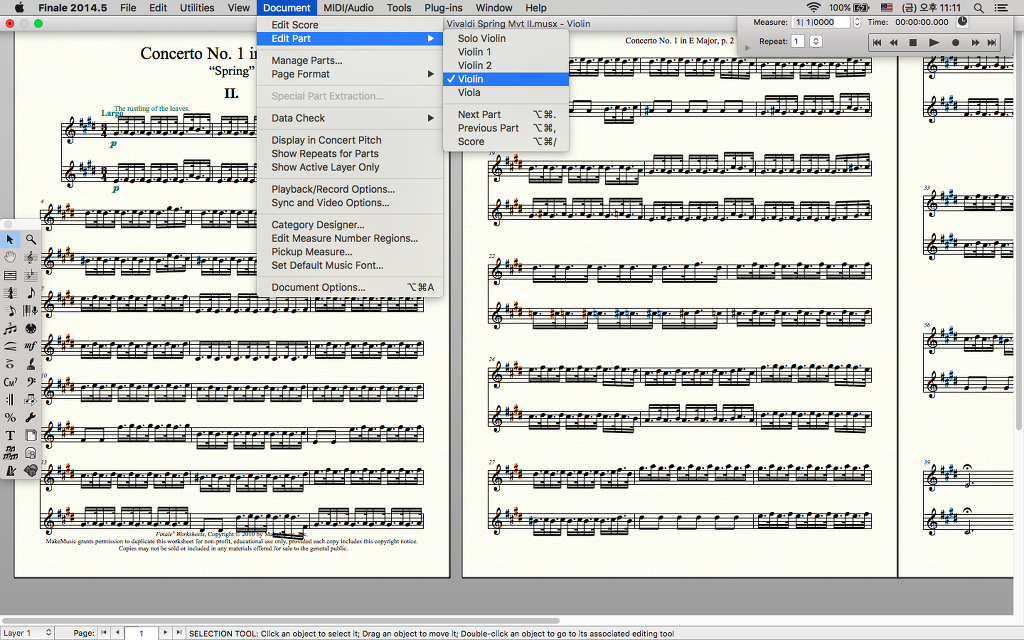
Task: Click the Record button
Action: (955, 43)
